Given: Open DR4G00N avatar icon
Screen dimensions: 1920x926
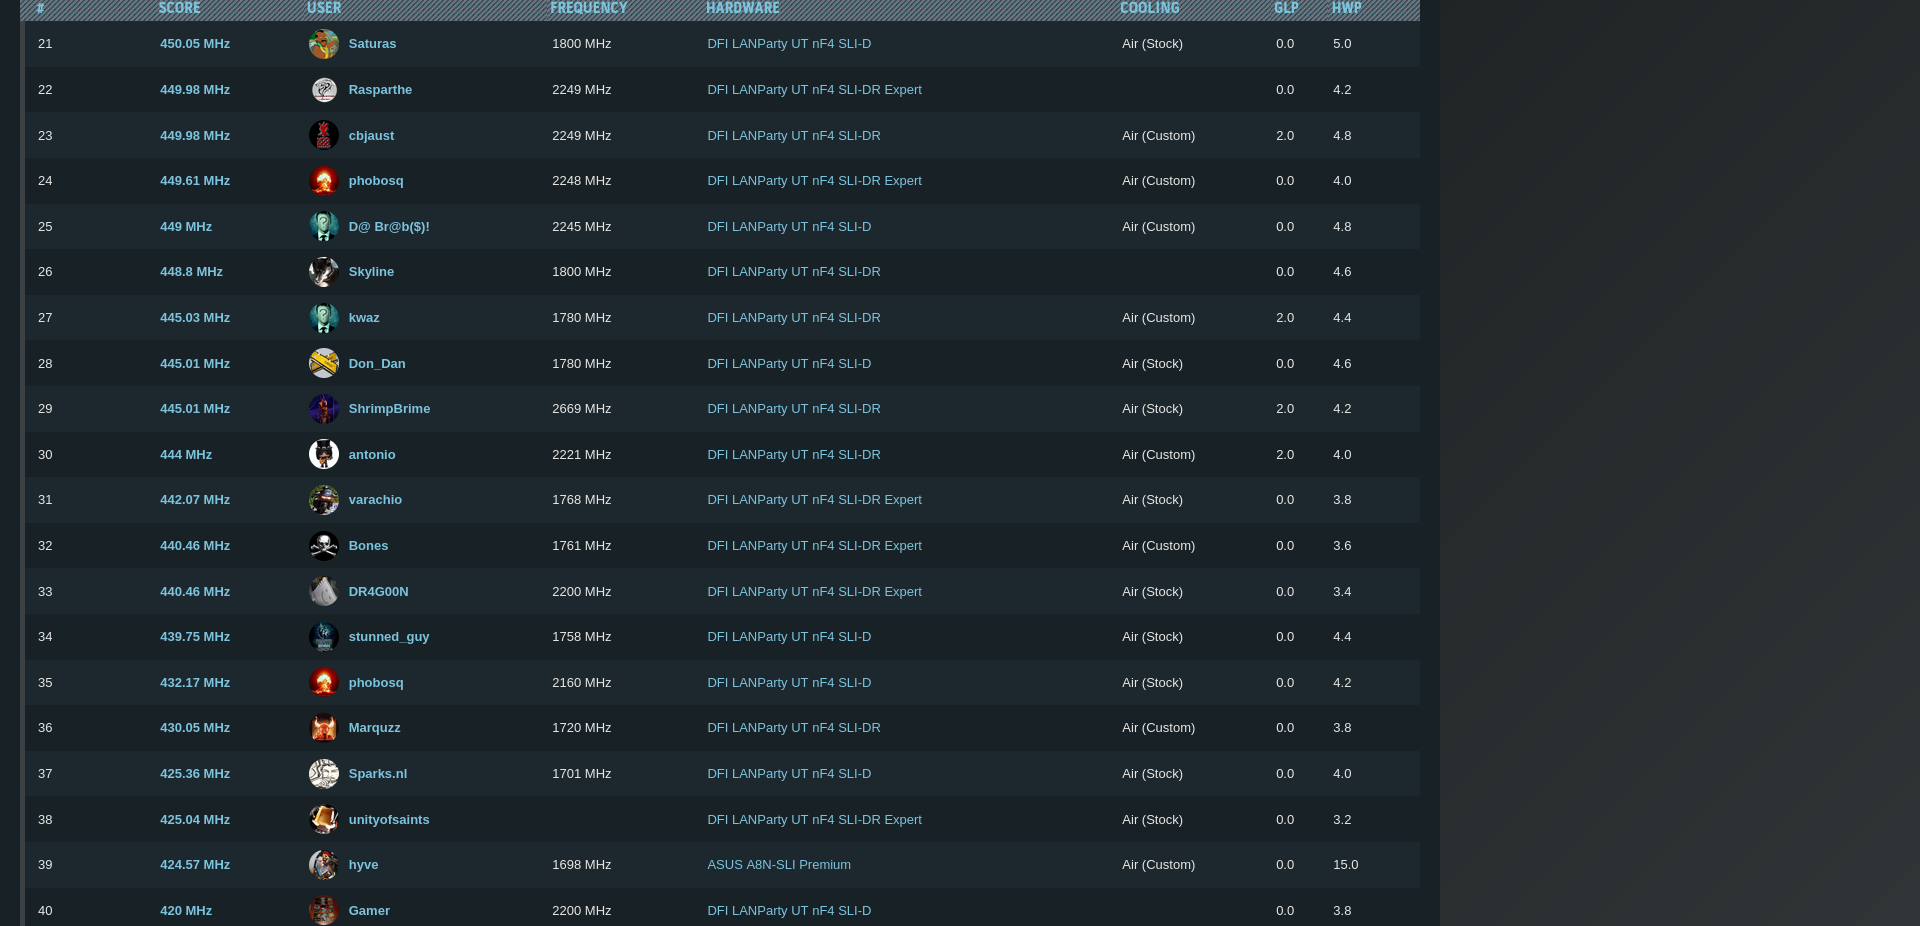Looking at the screenshot, I should (x=323, y=591).
